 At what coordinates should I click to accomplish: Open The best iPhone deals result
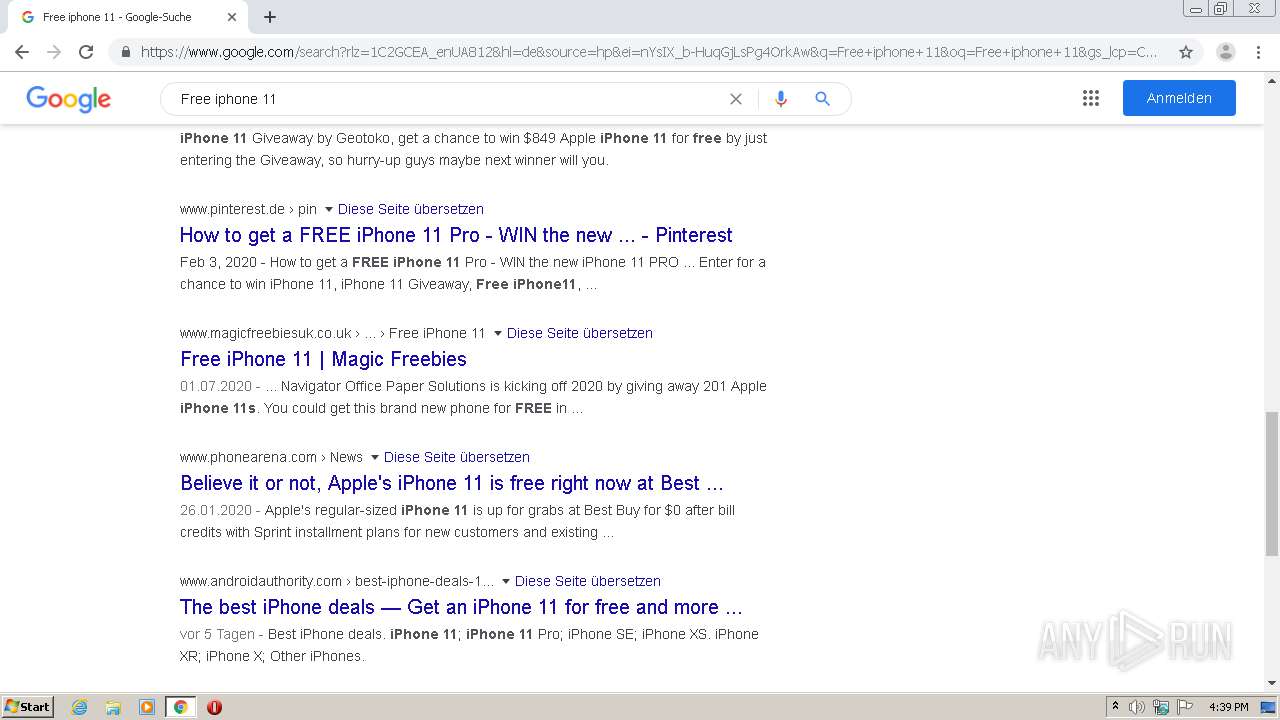point(461,607)
